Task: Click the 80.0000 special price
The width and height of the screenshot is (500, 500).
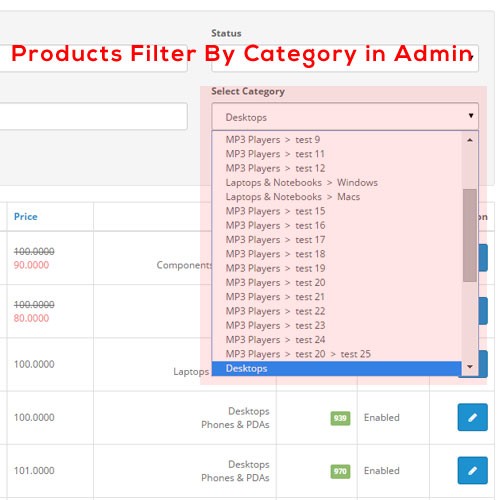Action: coord(31,318)
